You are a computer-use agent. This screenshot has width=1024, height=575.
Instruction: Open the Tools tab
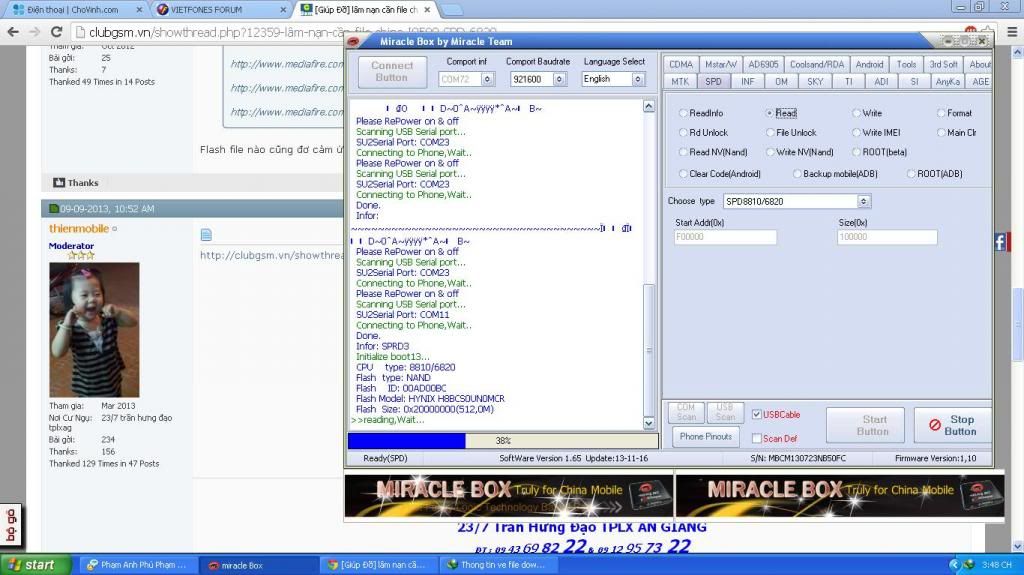point(906,64)
